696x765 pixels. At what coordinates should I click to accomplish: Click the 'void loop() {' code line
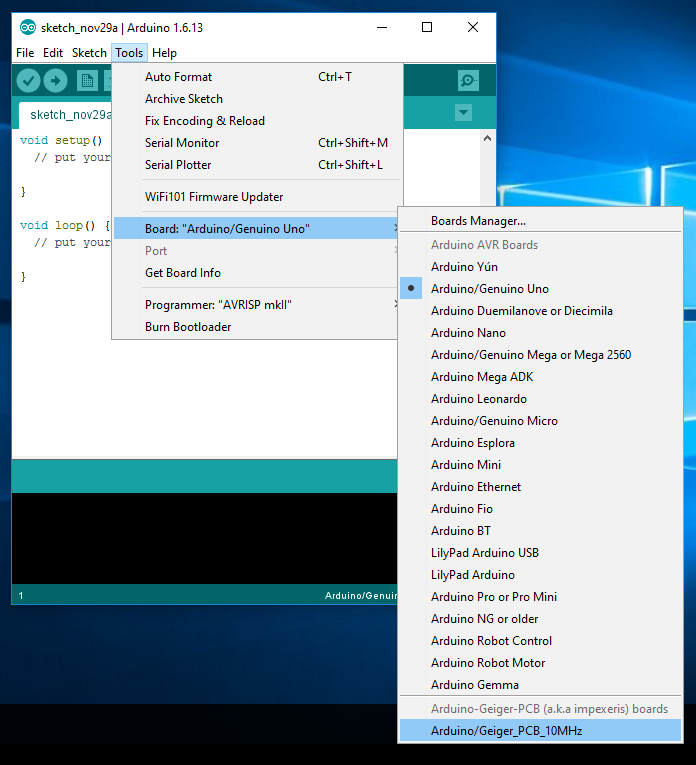65,225
